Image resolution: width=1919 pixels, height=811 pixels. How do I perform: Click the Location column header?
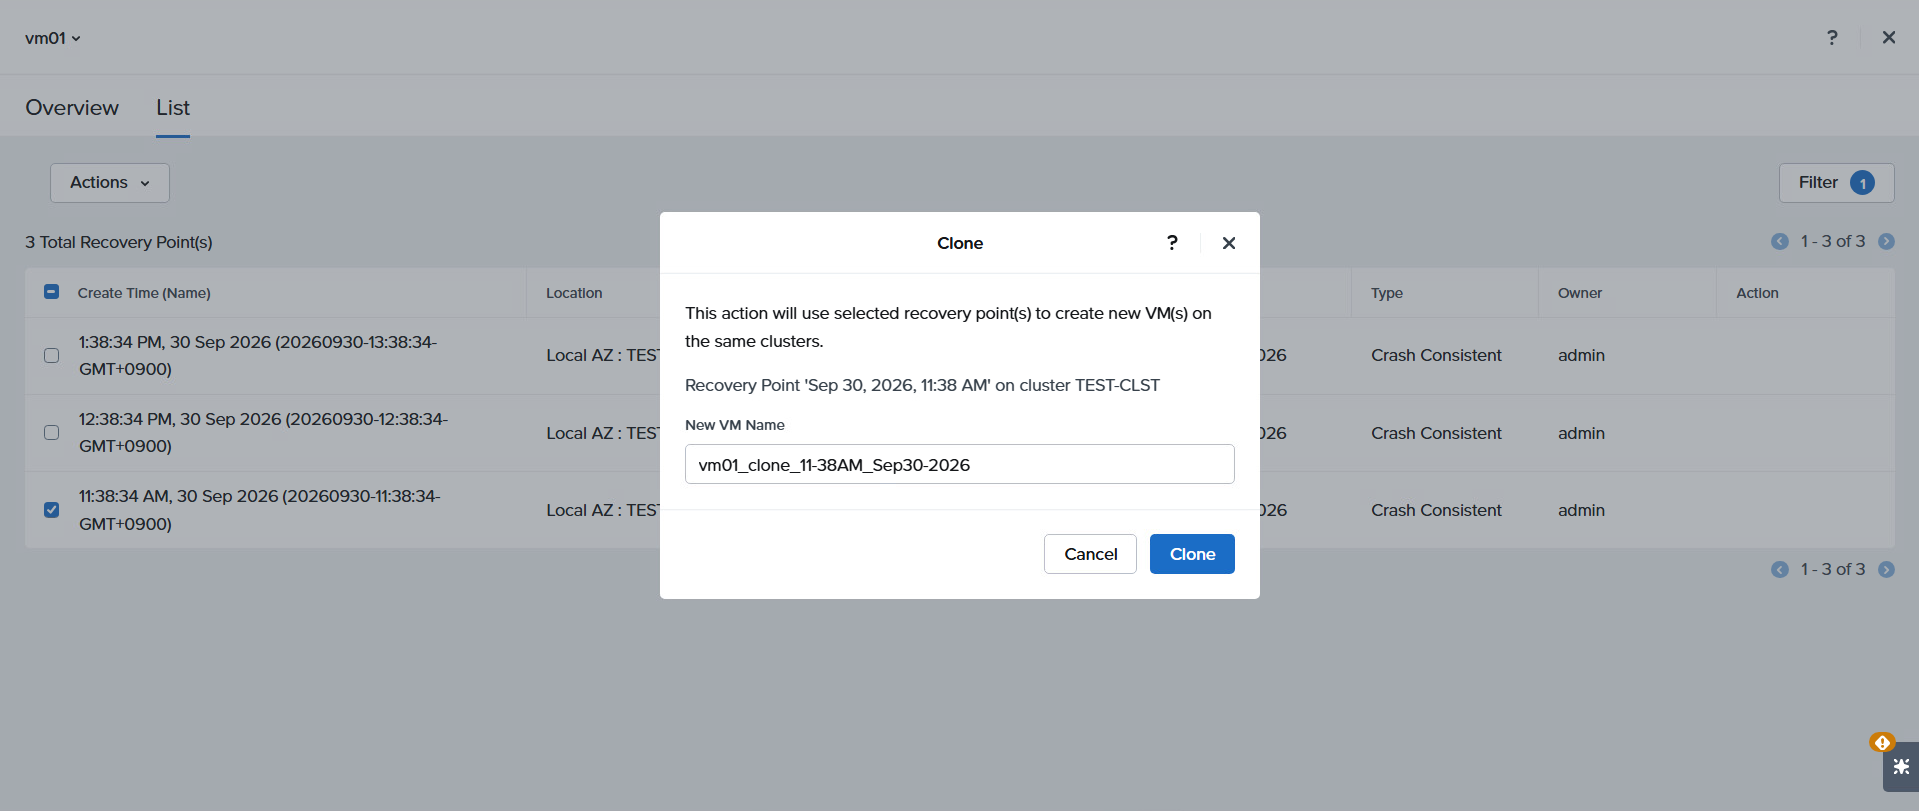coord(574,293)
